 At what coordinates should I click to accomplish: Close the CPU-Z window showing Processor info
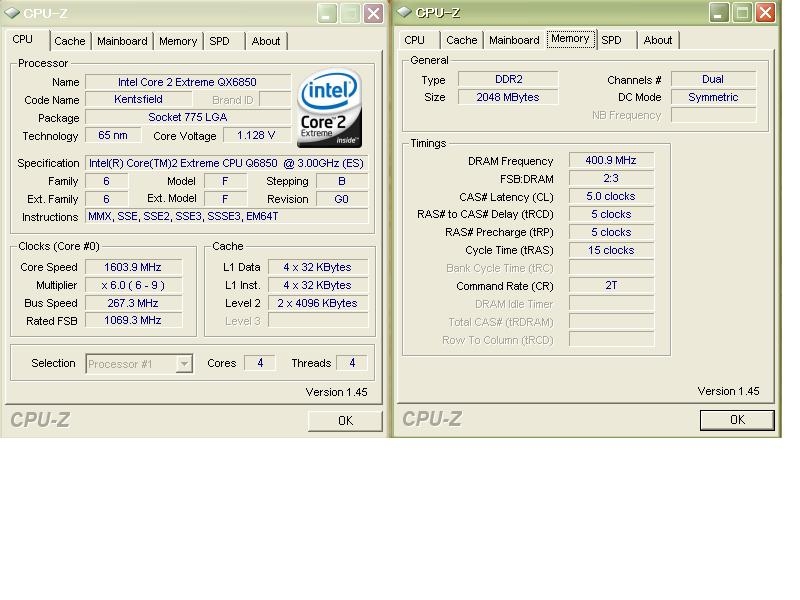[x=373, y=13]
